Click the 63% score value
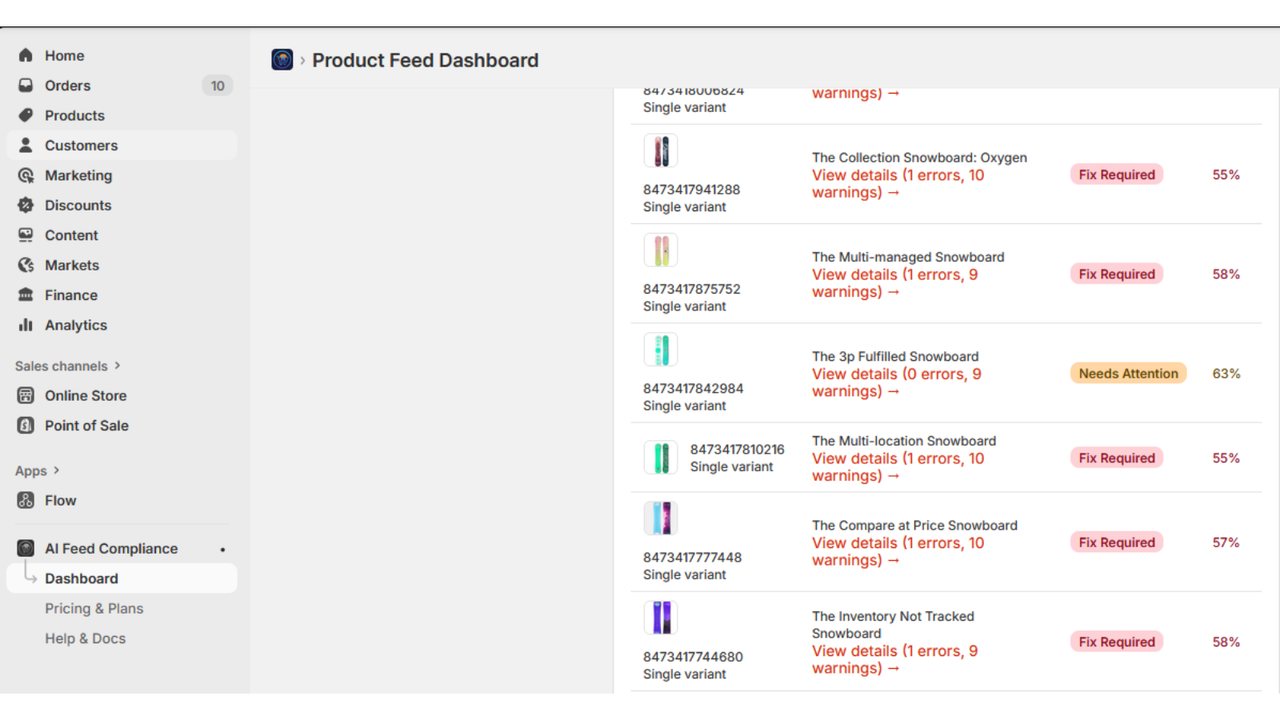Image resolution: width=1280 pixels, height=720 pixels. [1226, 373]
